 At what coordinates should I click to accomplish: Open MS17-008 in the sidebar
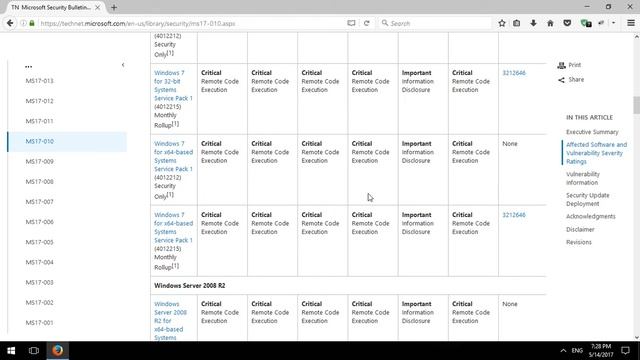coord(40,182)
